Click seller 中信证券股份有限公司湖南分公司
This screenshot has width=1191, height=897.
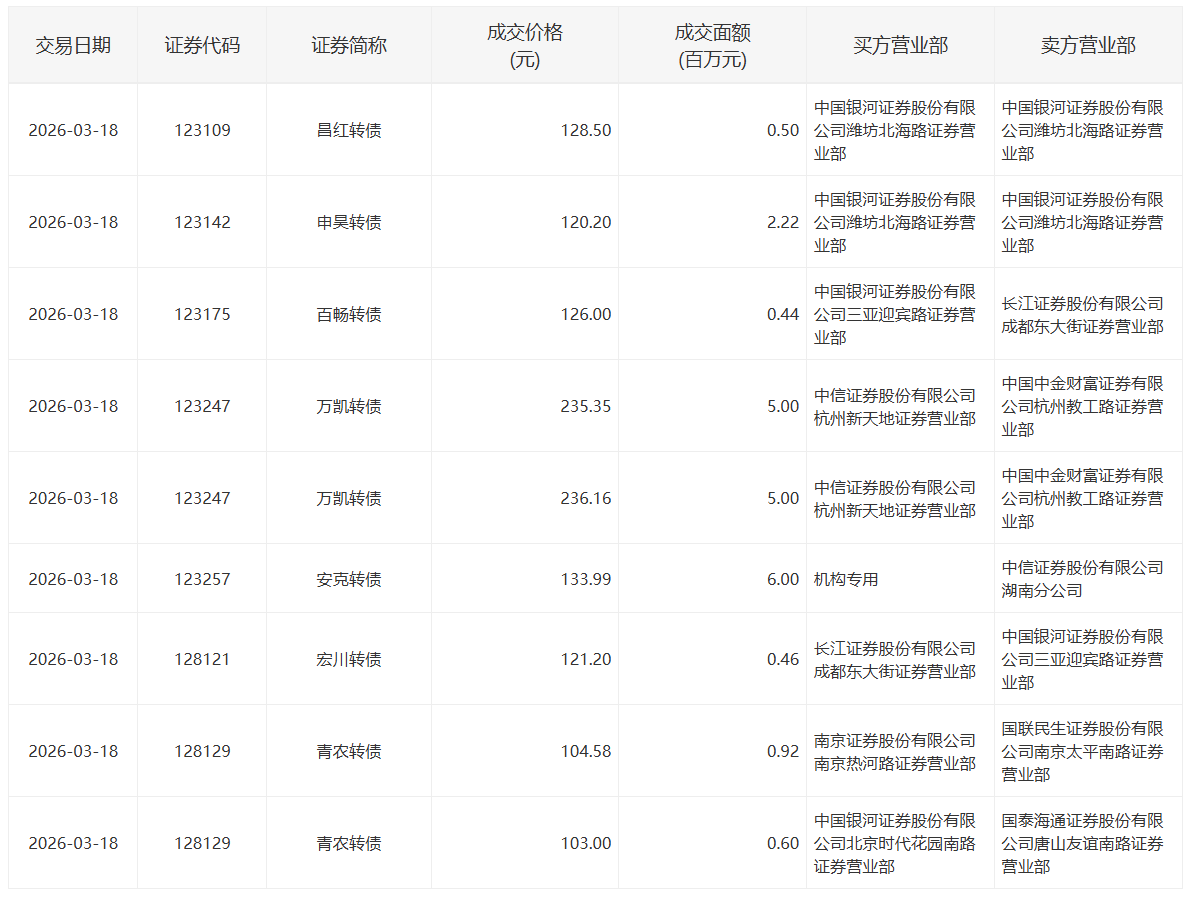[x=1082, y=579]
